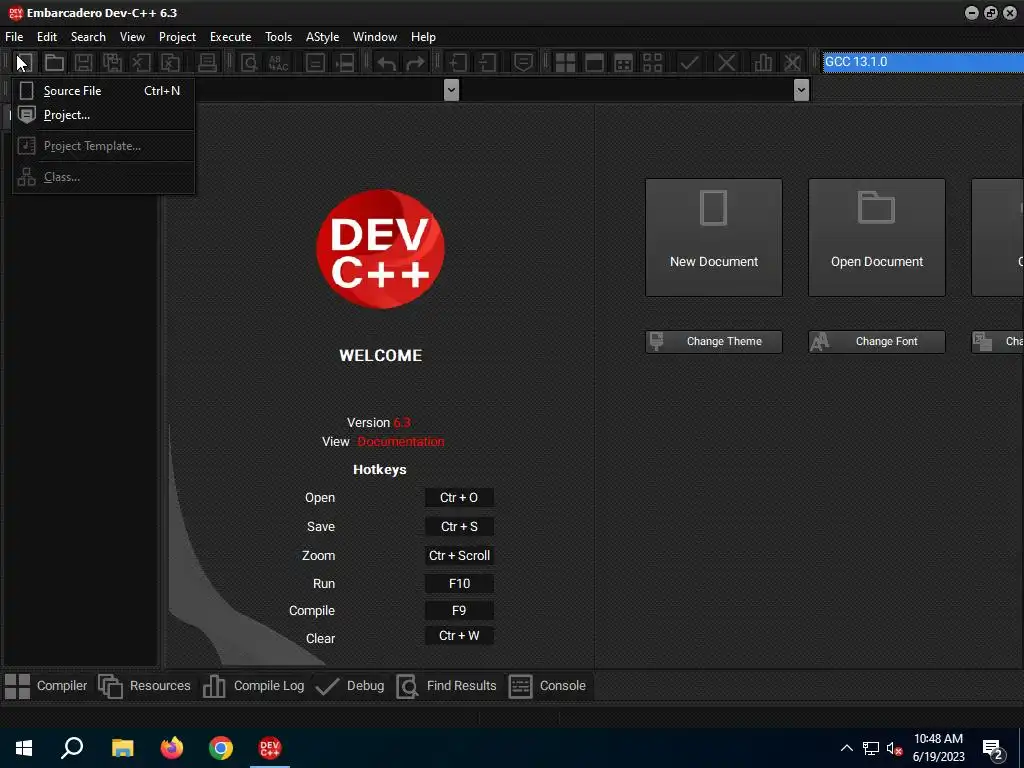Open the Find Results tab
1024x768 pixels.
coord(447,686)
